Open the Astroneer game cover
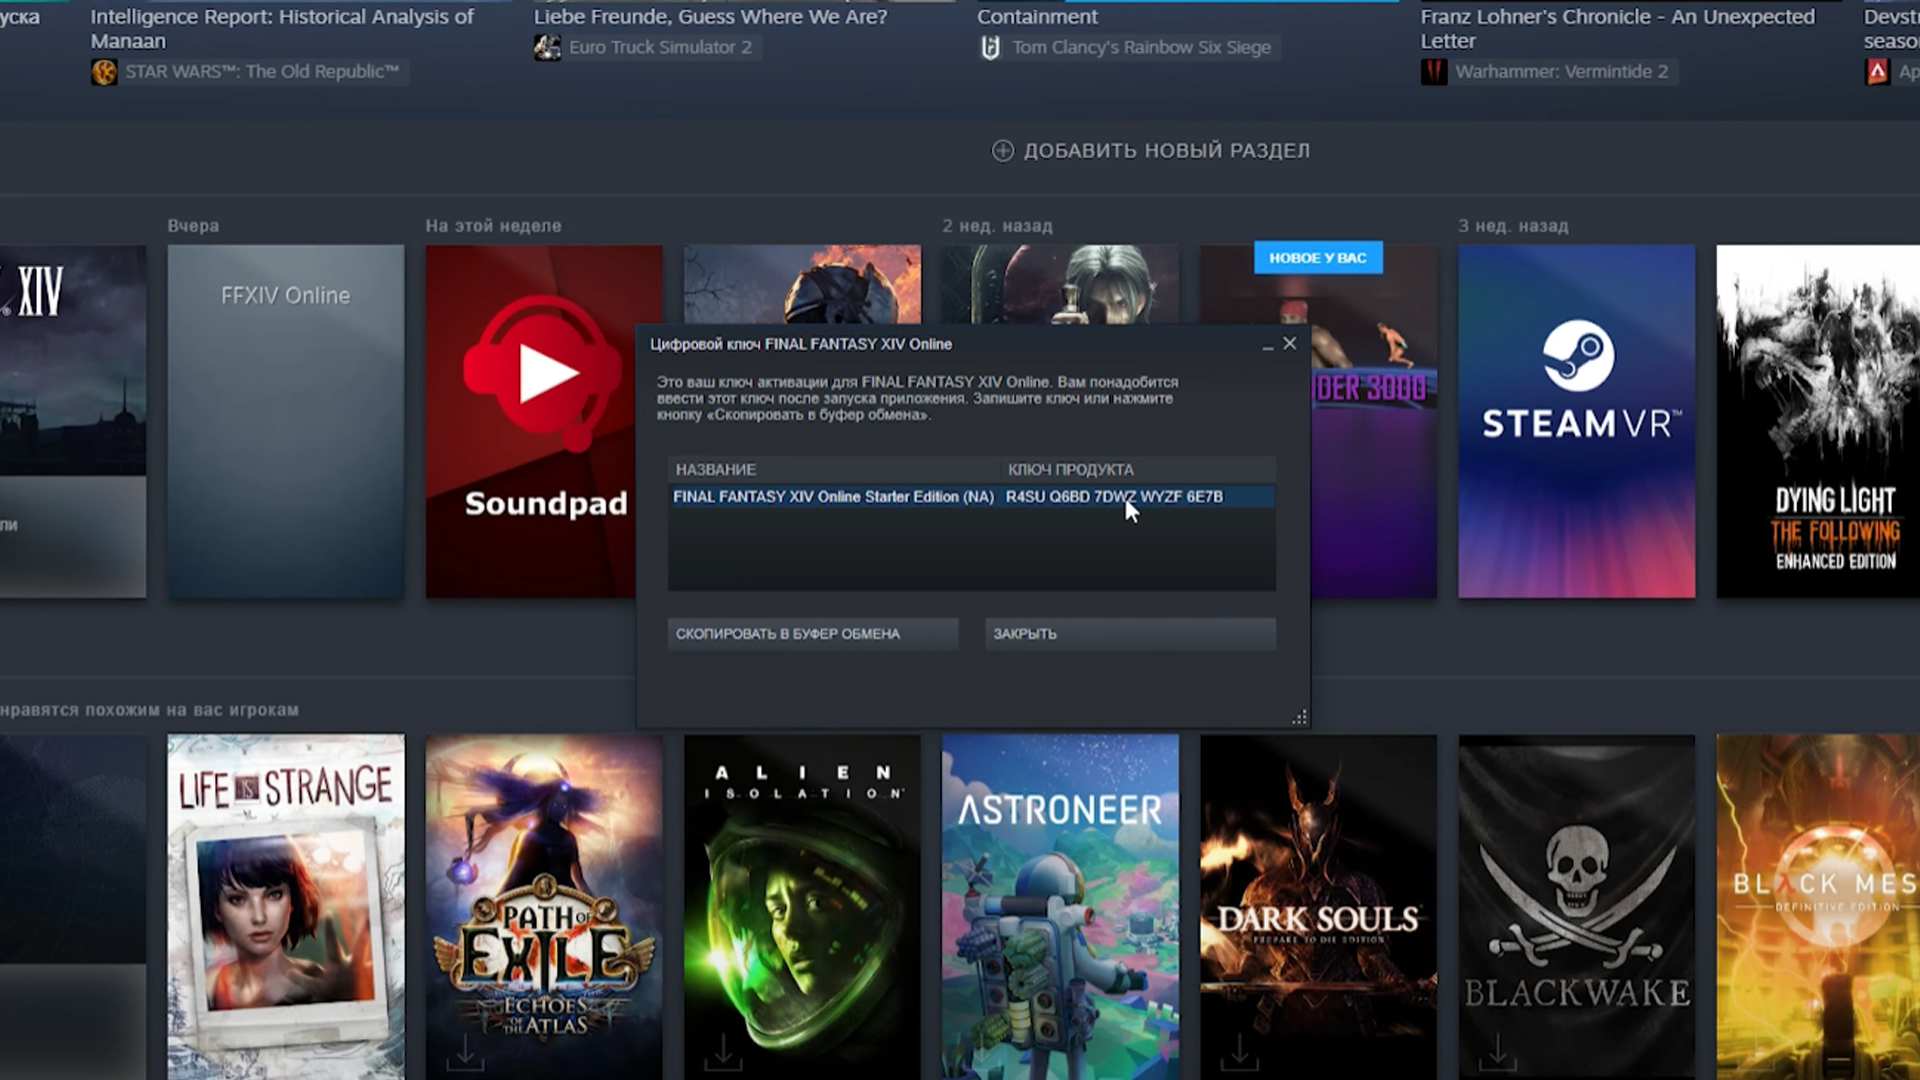The height and width of the screenshot is (1080, 1920). (1060, 907)
